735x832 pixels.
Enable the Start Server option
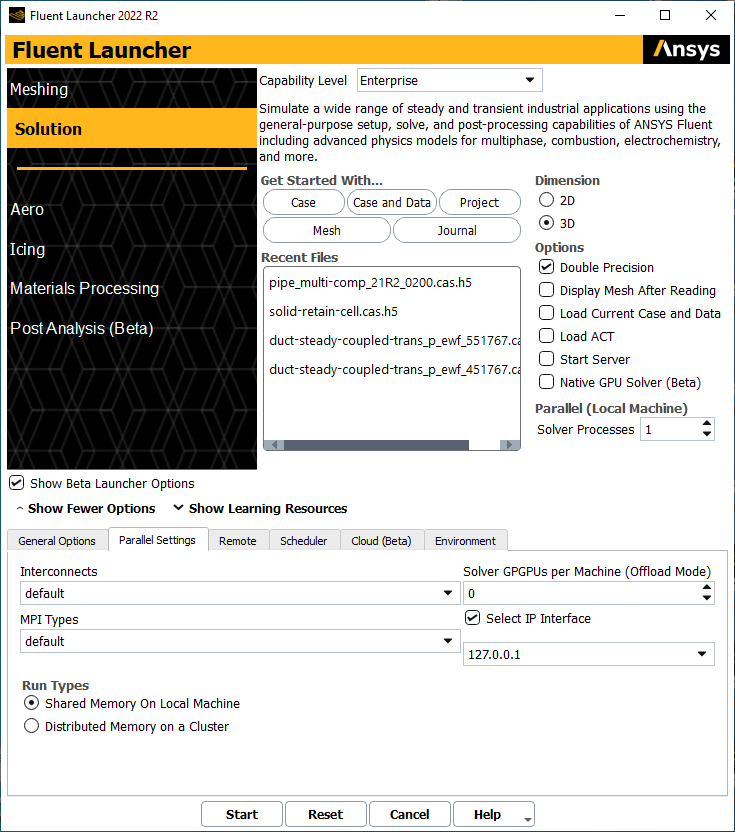tap(546, 359)
